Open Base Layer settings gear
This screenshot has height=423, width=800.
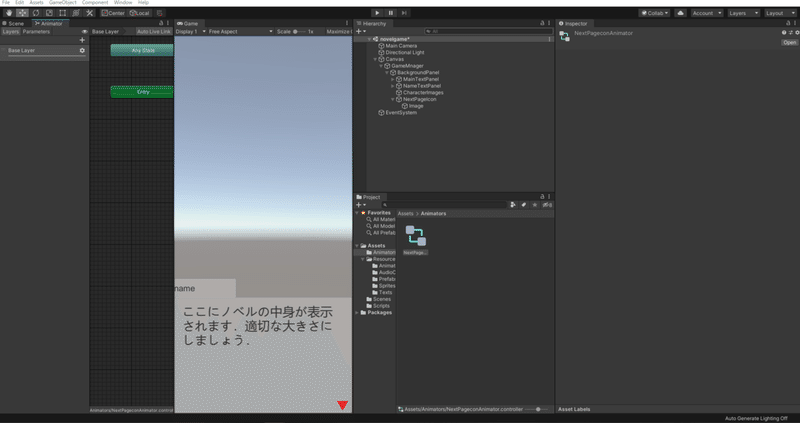click(82, 51)
